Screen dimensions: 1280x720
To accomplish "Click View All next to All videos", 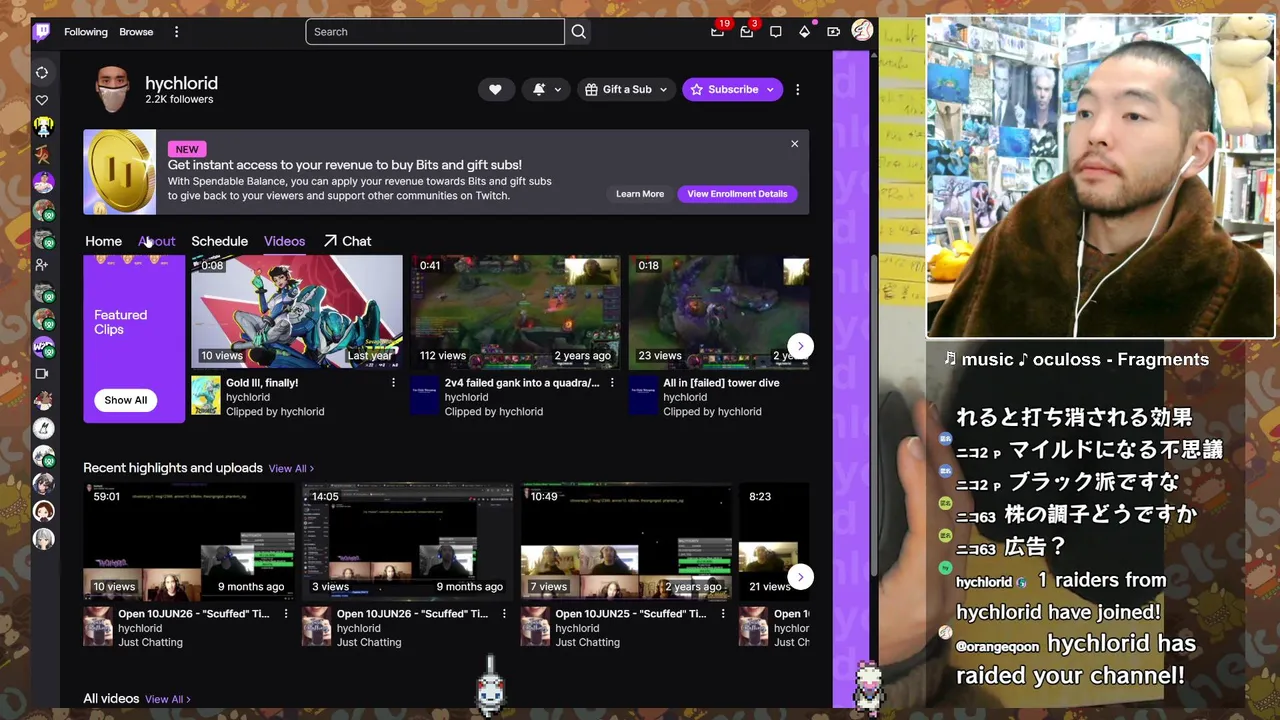I will click(167, 699).
